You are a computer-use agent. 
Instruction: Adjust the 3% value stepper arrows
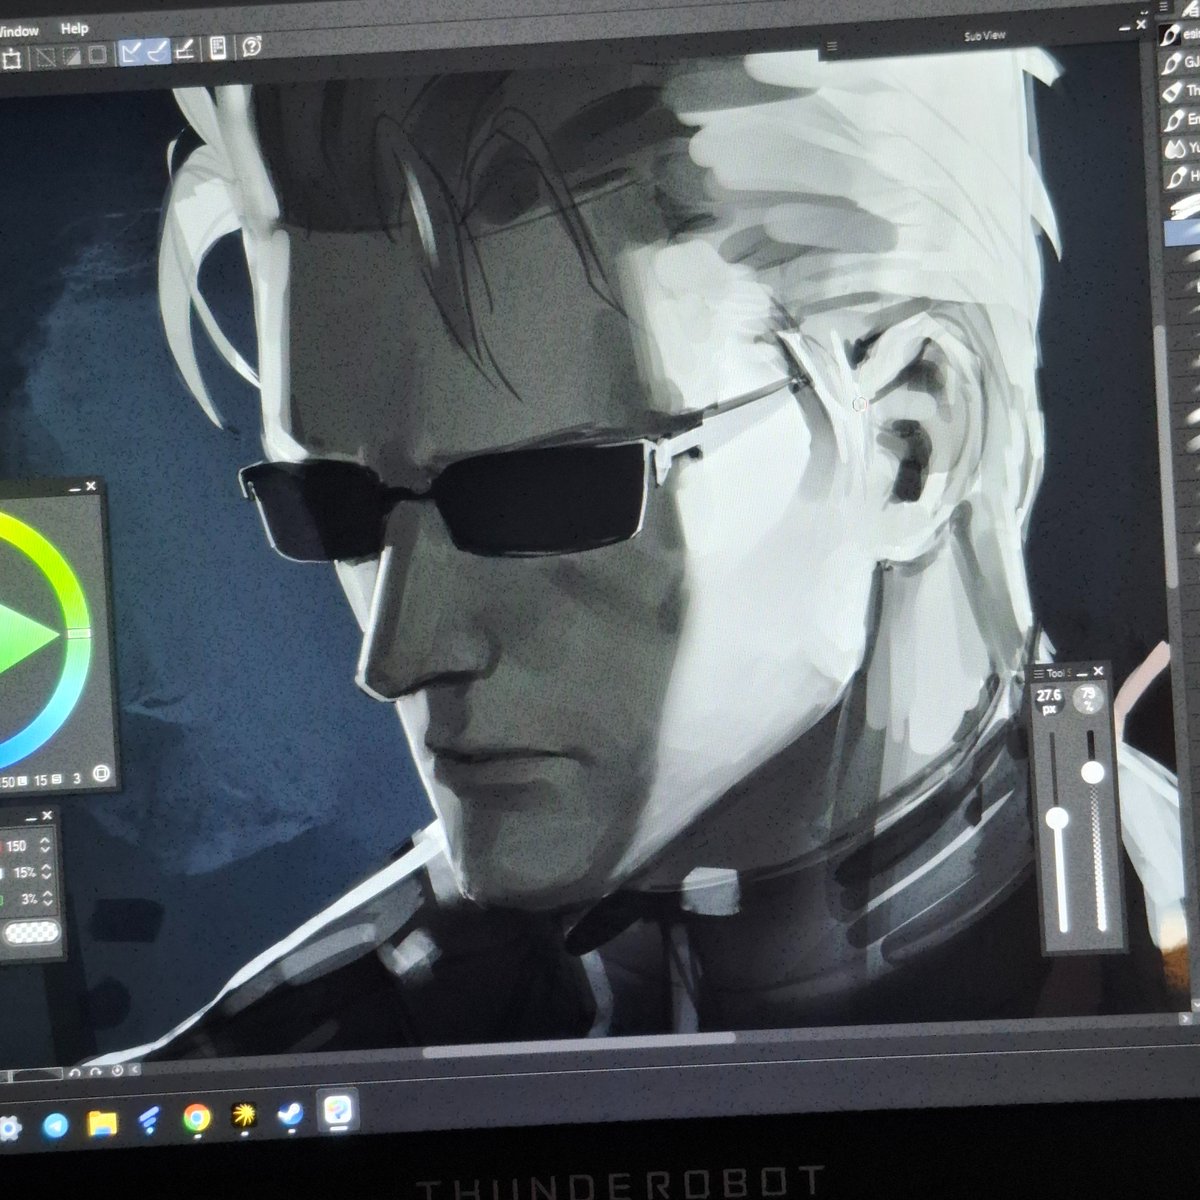(46, 899)
